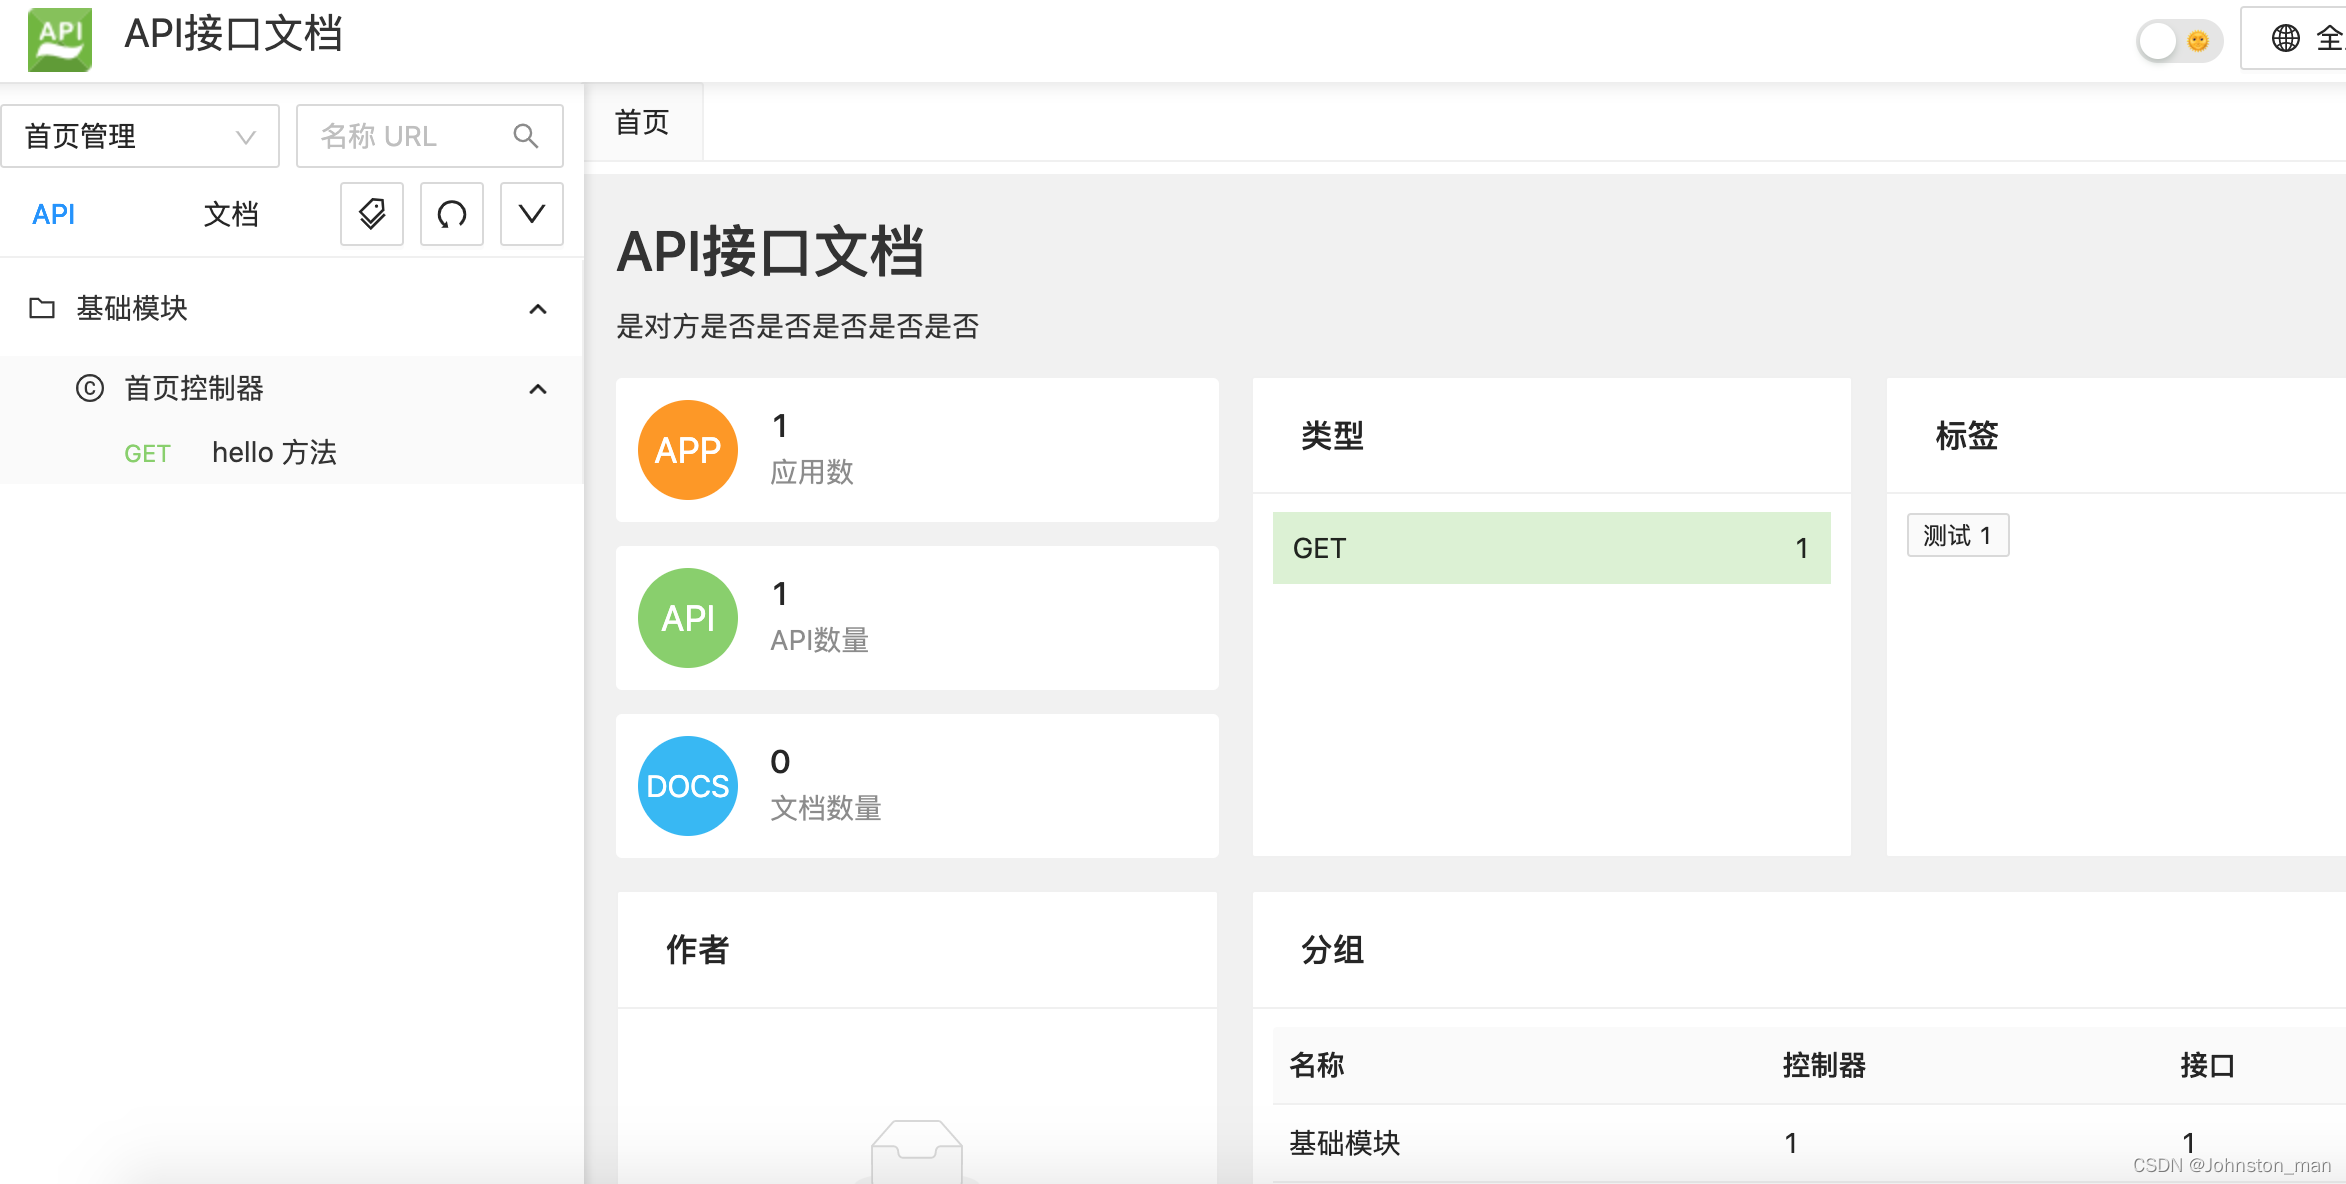Click the globe language icon

click(2286, 39)
